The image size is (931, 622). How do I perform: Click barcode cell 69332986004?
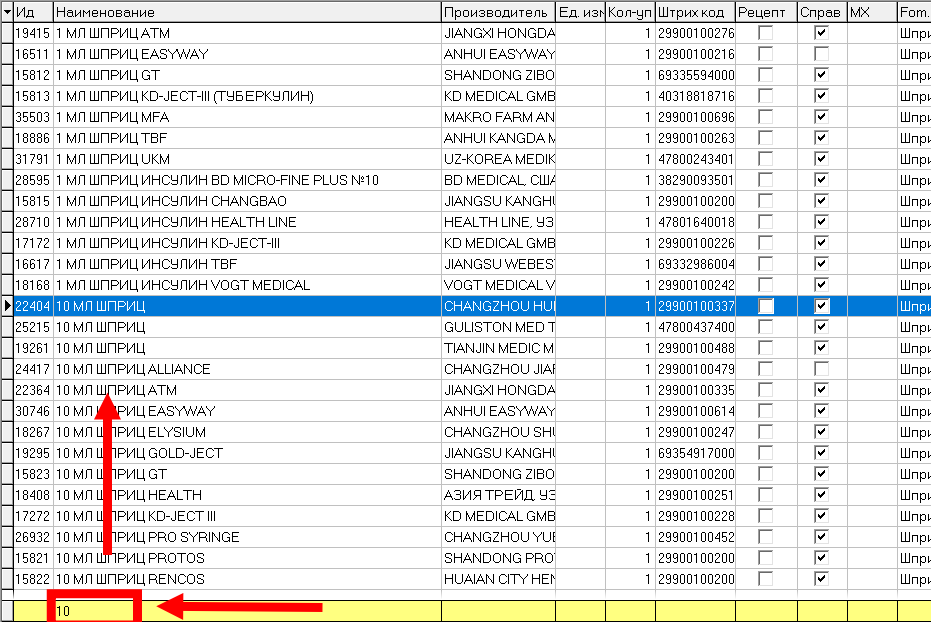click(695, 264)
